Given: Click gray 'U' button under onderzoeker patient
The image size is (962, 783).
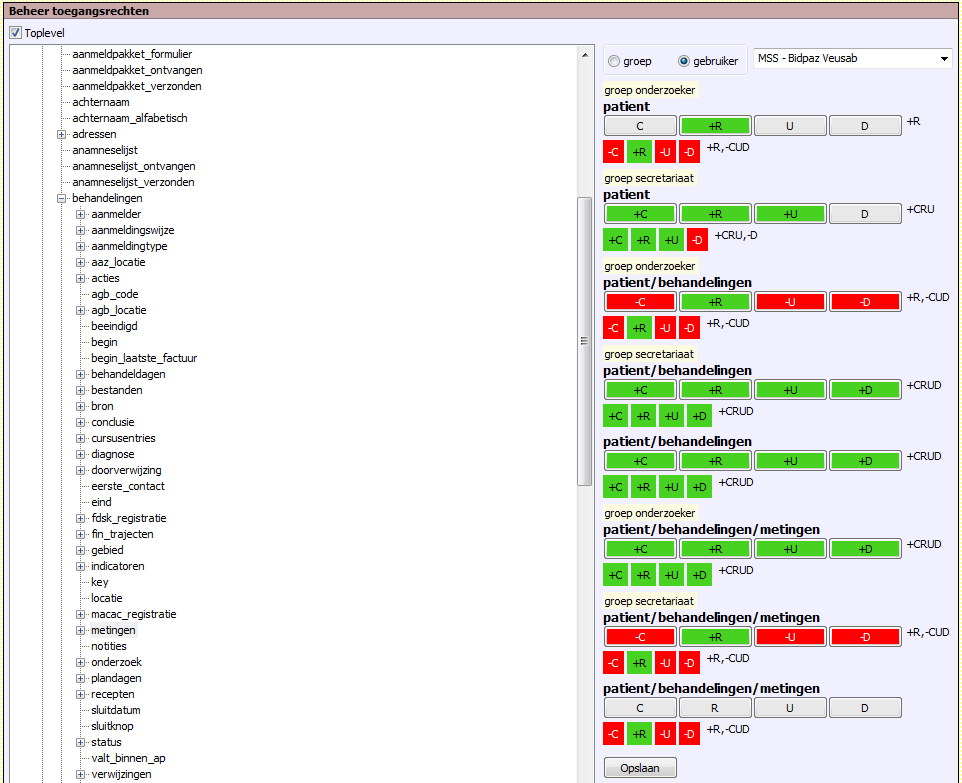Looking at the screenshot, I should (x=790, y=126).
